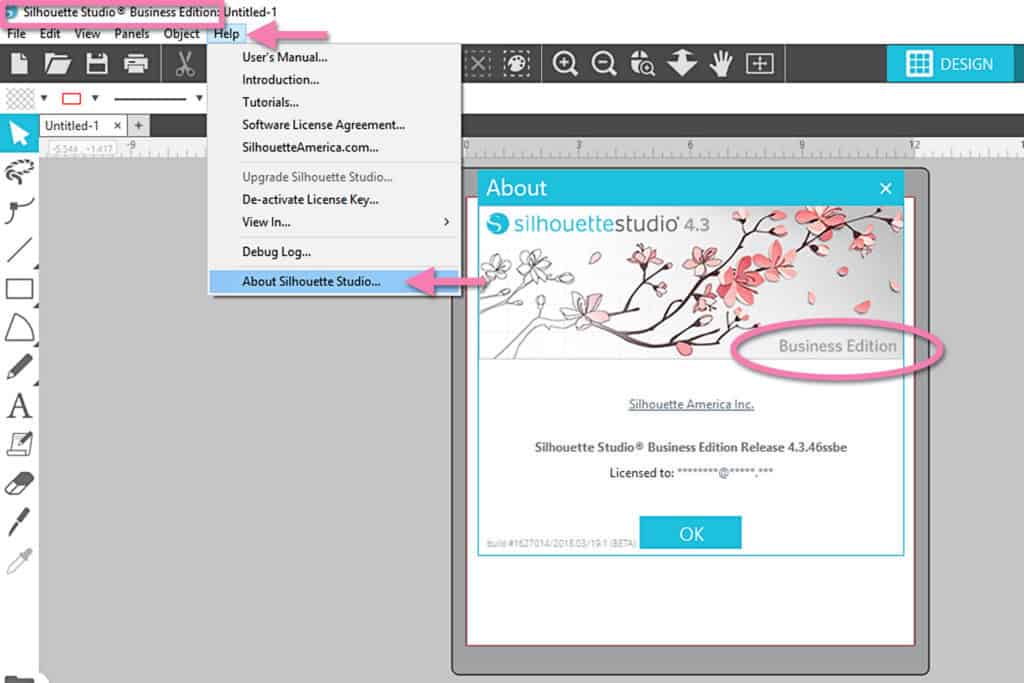Switch to the DESIGN tab

(950, 64)
